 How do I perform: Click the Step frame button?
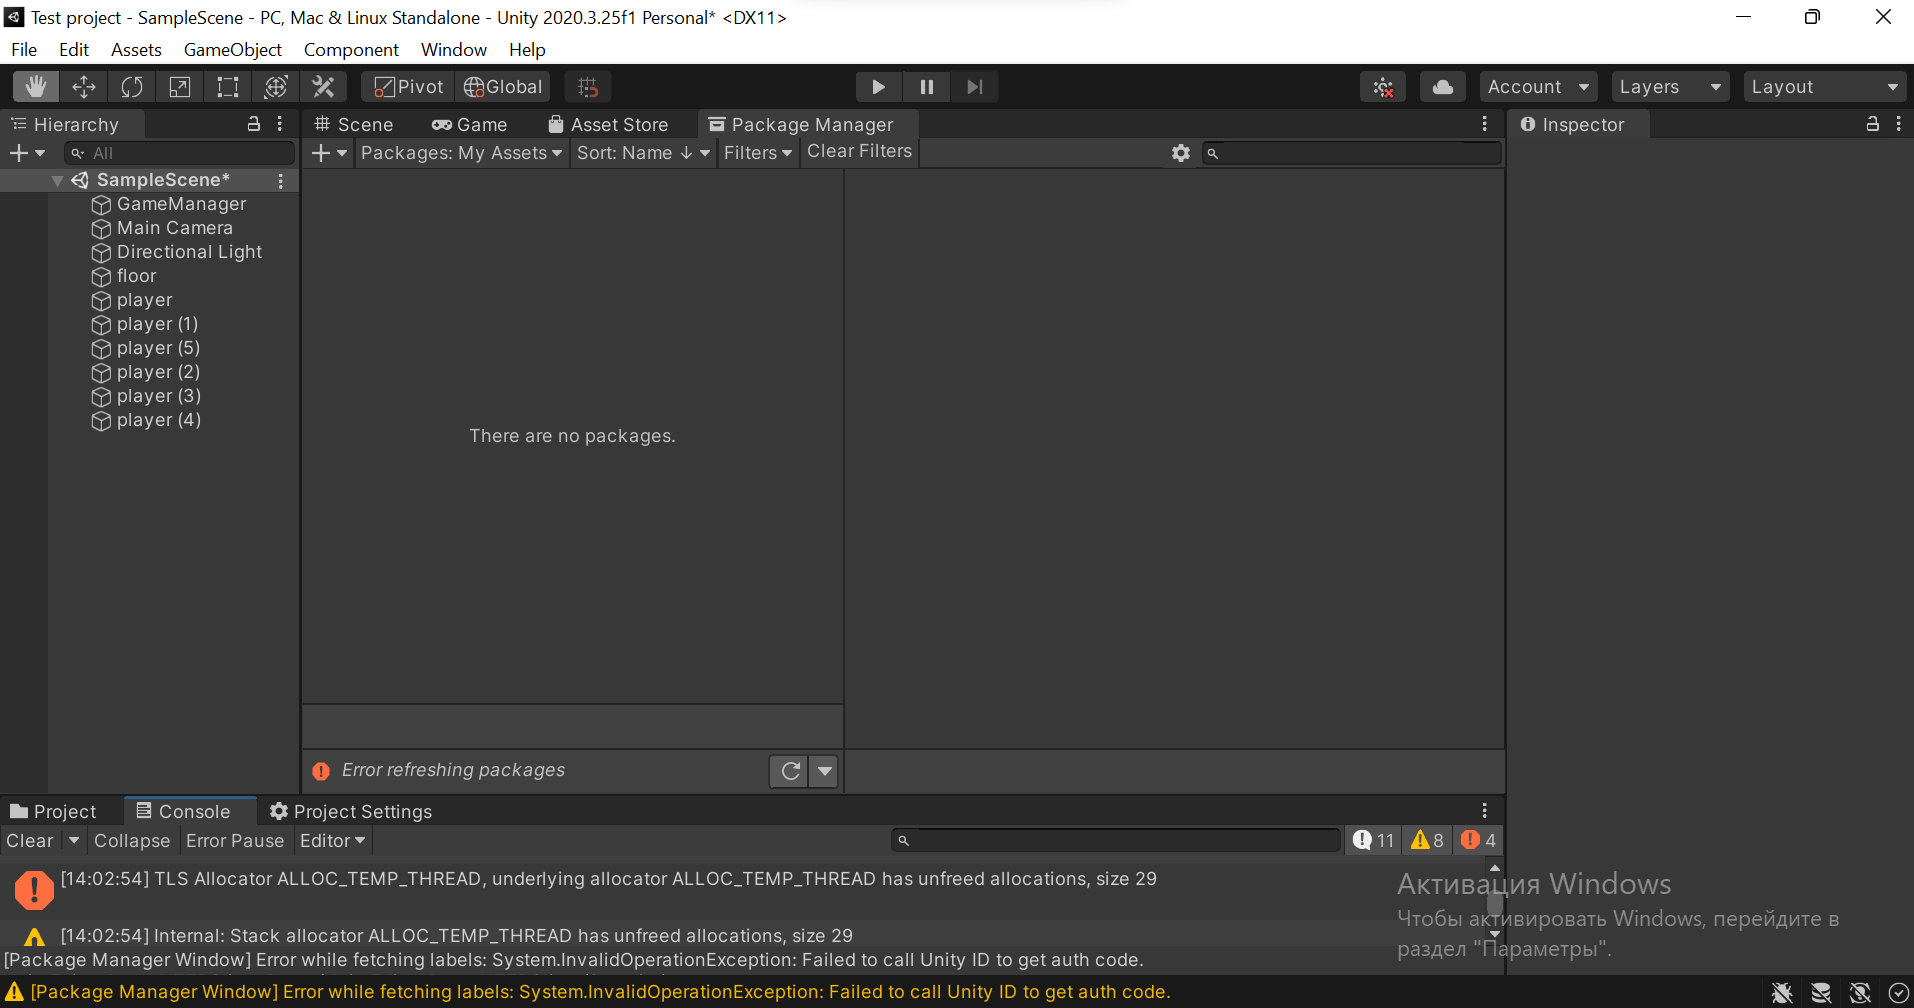coord(975,87)
